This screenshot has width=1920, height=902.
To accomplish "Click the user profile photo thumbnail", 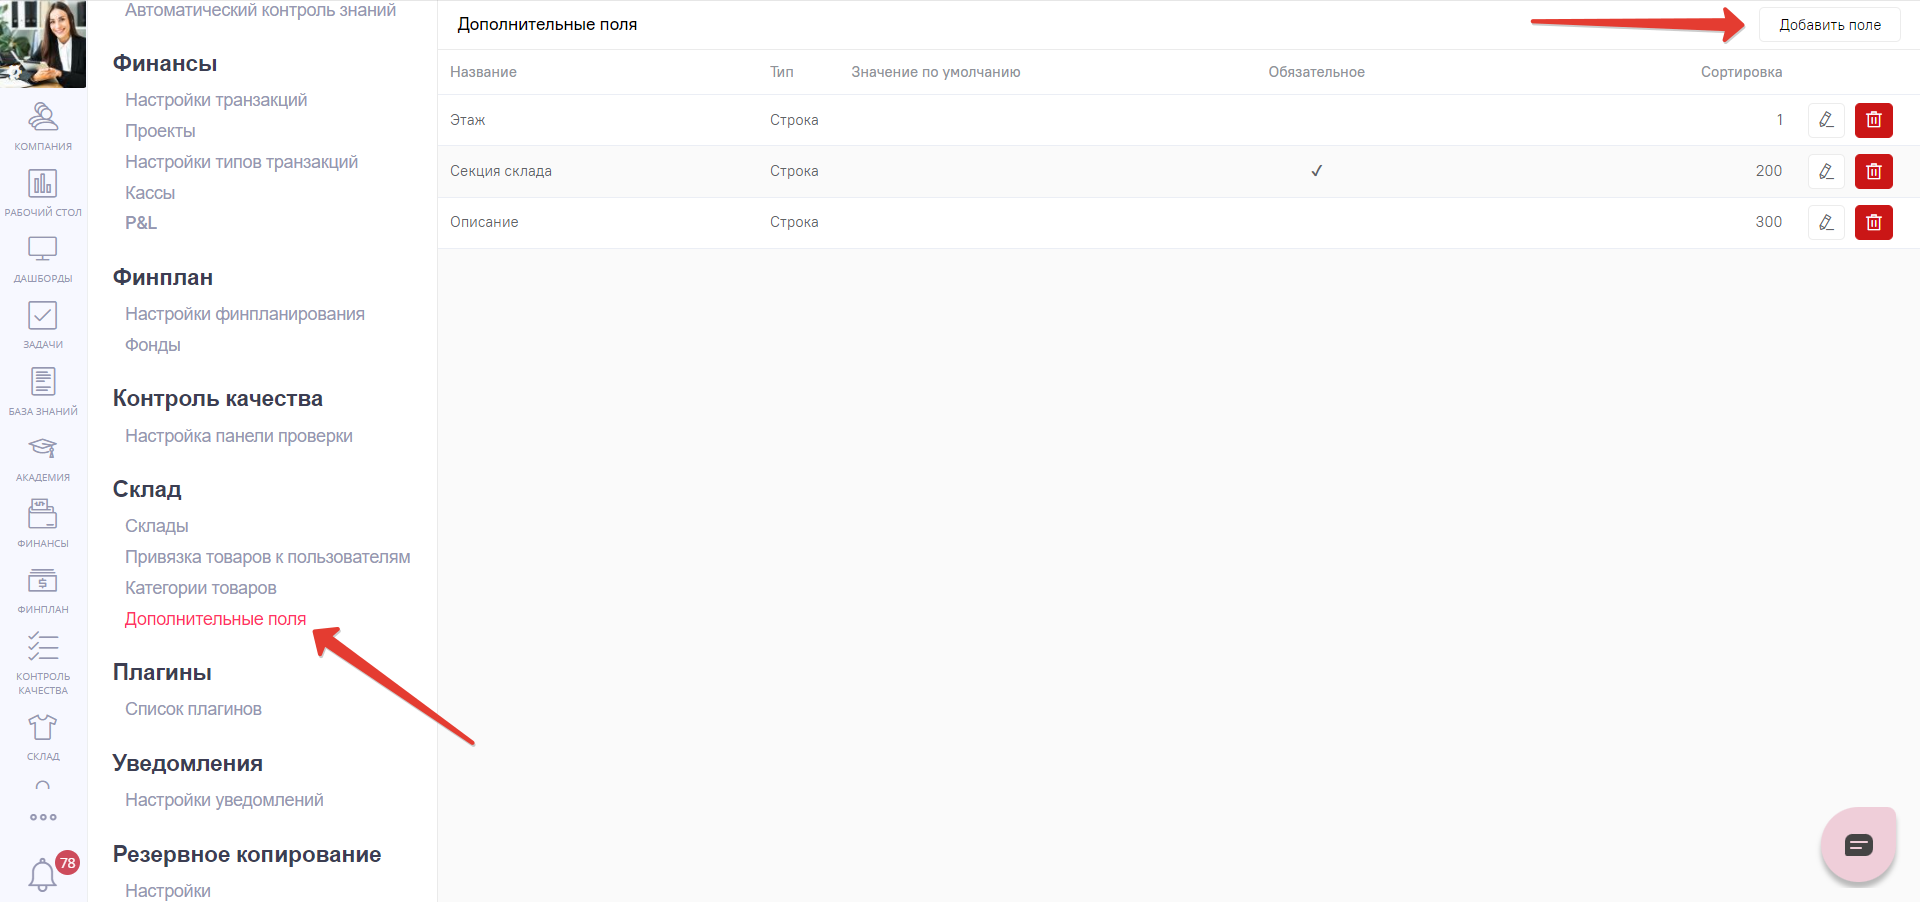I will click(x=43, y=44).
